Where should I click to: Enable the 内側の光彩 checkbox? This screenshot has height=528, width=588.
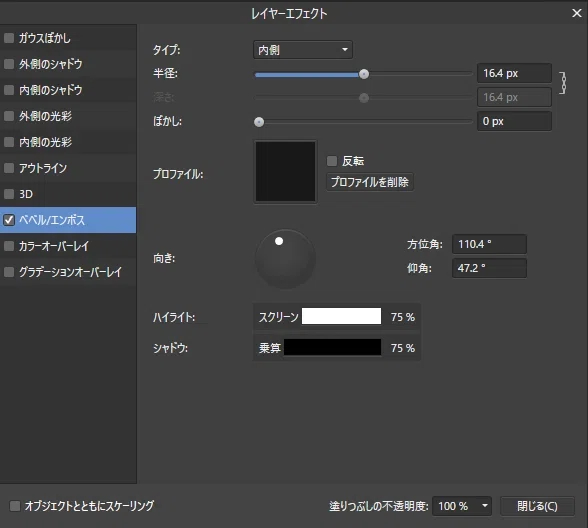(x=9, y=142)
